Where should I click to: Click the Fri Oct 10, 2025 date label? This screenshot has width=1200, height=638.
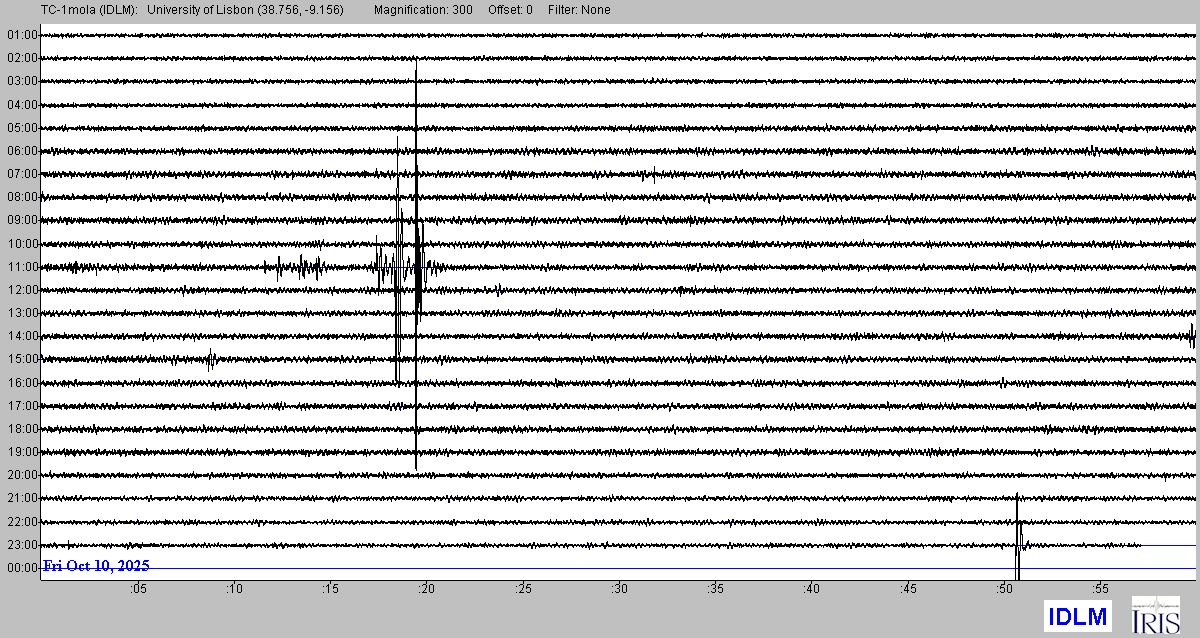click(x=96, y=566)
